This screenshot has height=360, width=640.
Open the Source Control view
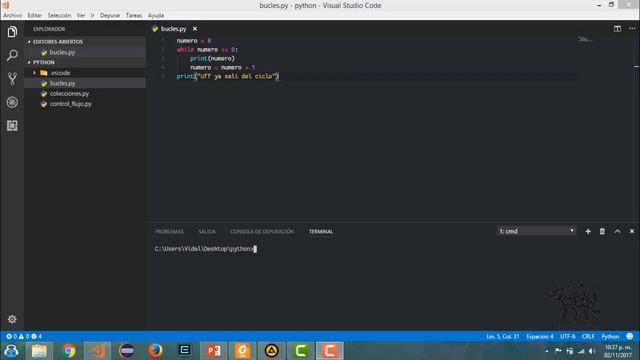[x=12, y=78]
